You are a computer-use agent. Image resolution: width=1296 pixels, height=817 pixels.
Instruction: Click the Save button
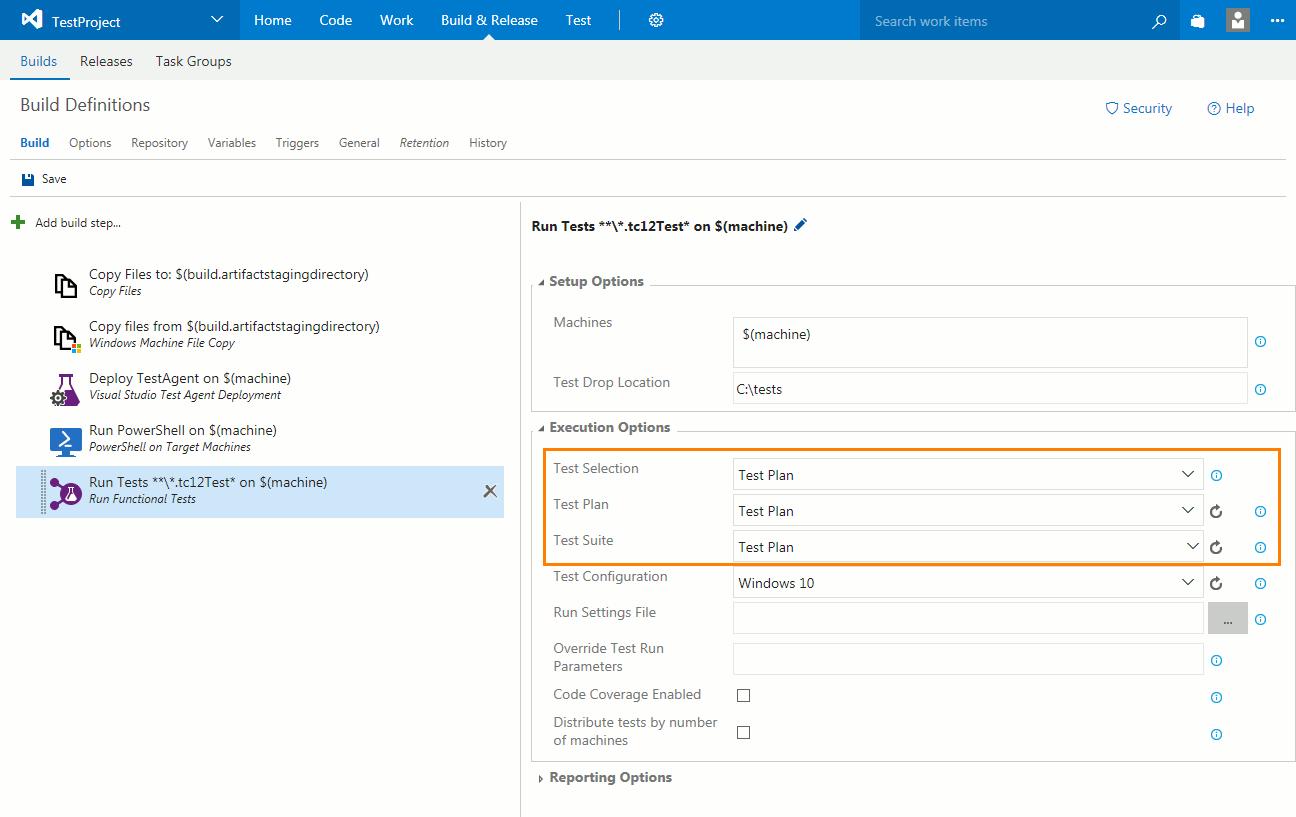(44, 179)
